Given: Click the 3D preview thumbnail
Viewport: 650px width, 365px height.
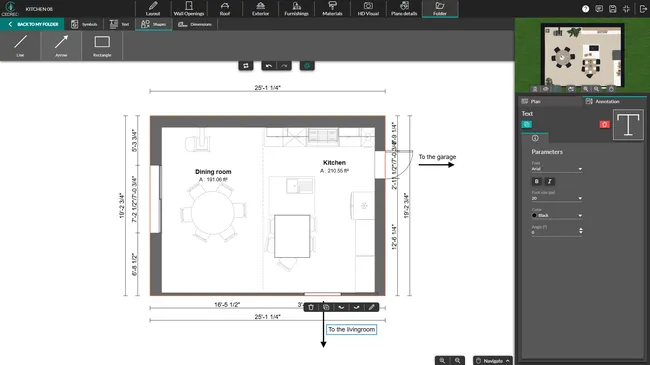Looking at the screenshot, I should click(582, 56).
